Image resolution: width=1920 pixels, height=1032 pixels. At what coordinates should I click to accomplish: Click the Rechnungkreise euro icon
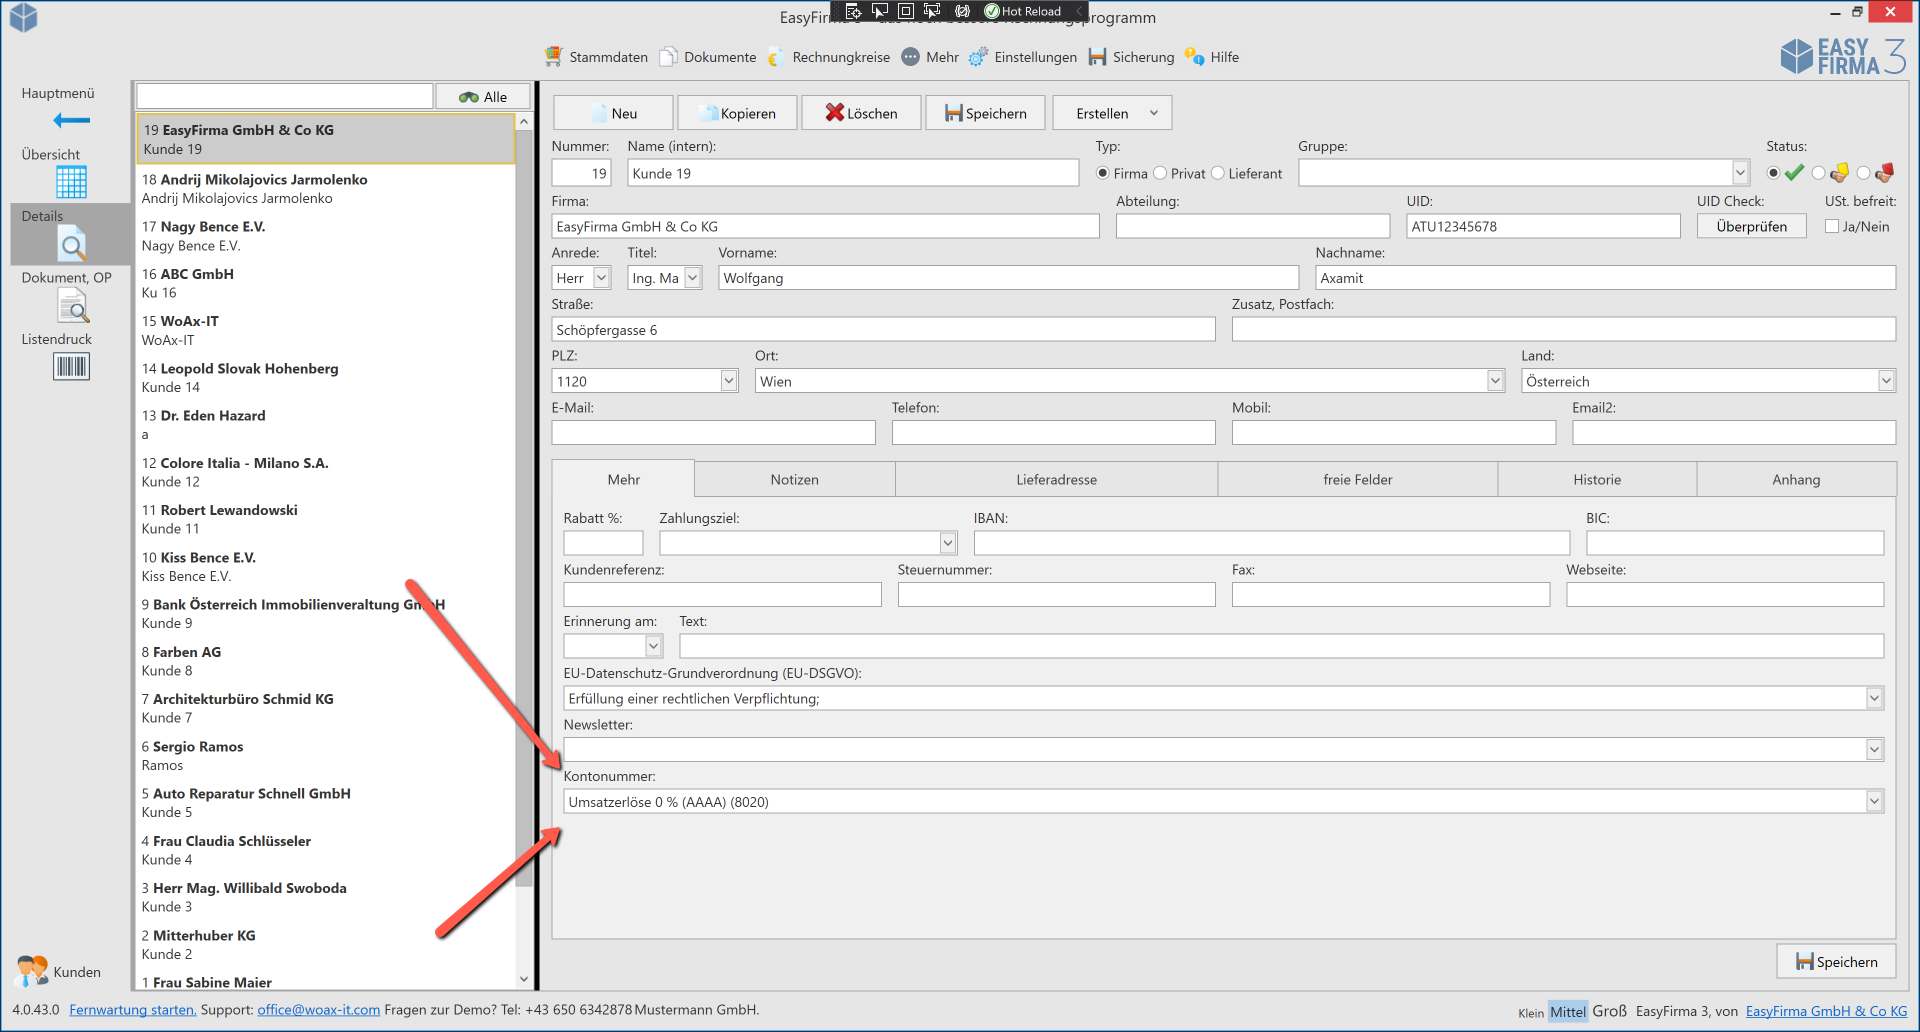[776, 57]
